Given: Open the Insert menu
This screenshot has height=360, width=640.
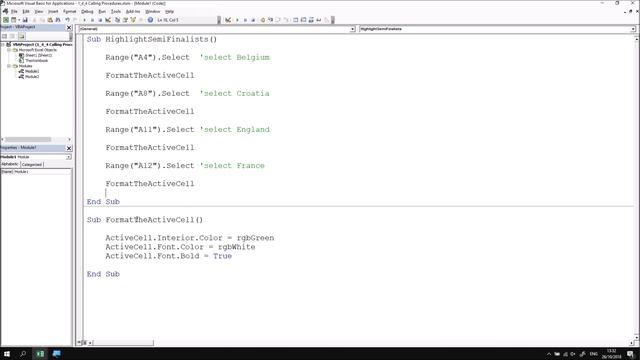Looking at the screenshot, I should [x=53, y=11].
